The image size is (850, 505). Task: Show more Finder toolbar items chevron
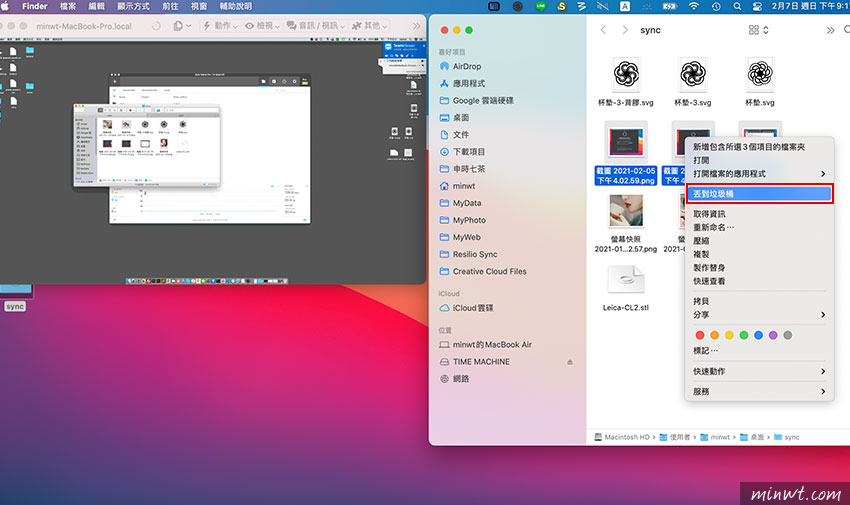(830, 30)
